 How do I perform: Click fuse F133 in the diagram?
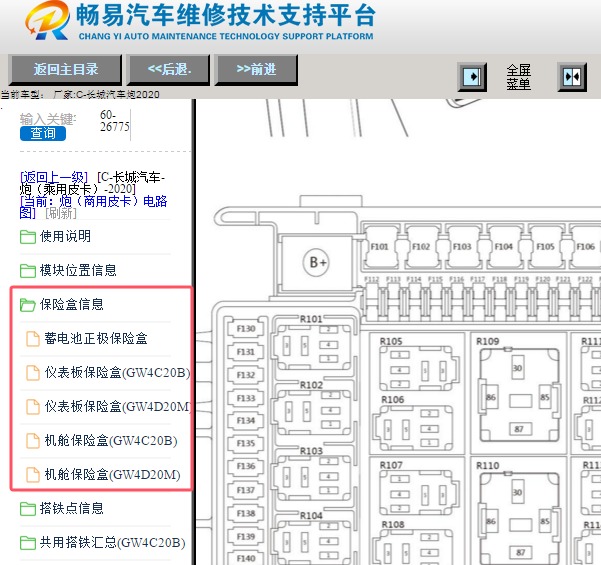coord(246,398)
